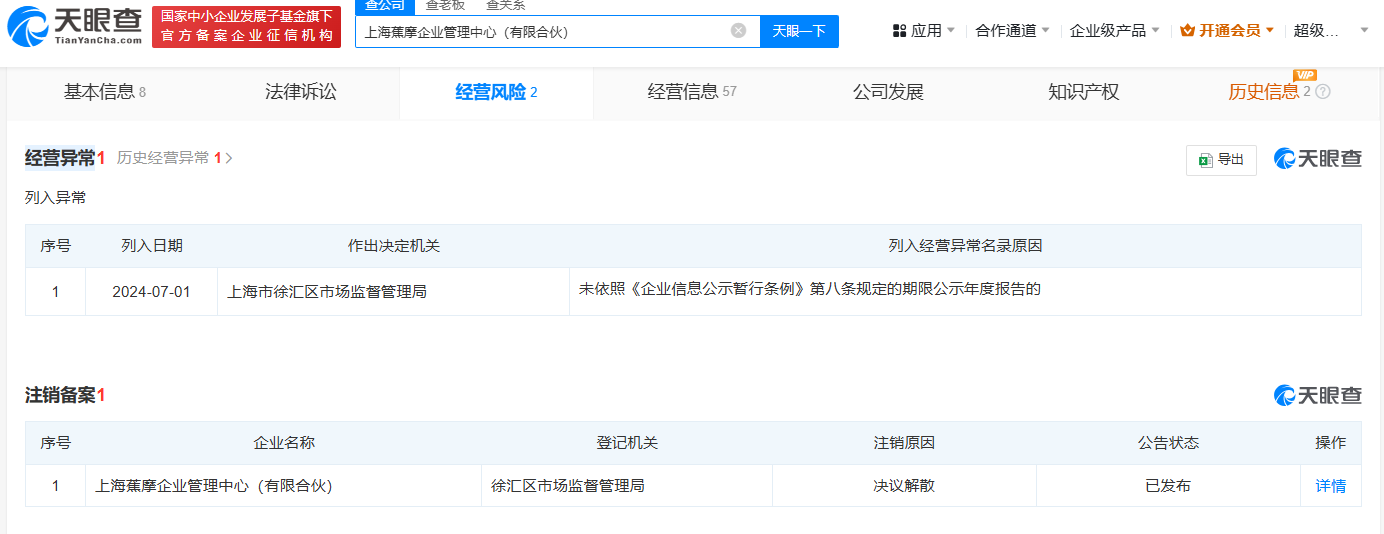Image resolution: width=1384 pixels, height=534 pixels.
Task: Export data with the 导出 button
Action: pos(1221,160)
